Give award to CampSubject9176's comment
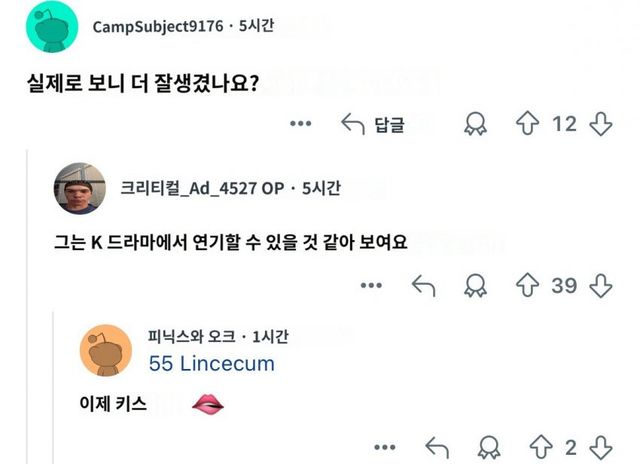Image resolution: width=640 pixels, height=464 pixels. [475, 124]
